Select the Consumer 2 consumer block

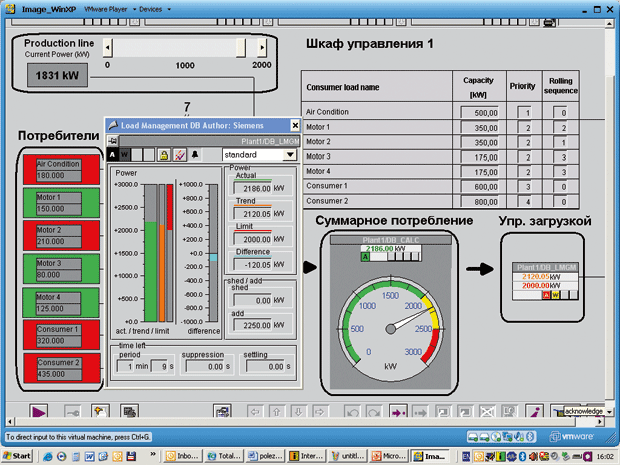[61, 368]
